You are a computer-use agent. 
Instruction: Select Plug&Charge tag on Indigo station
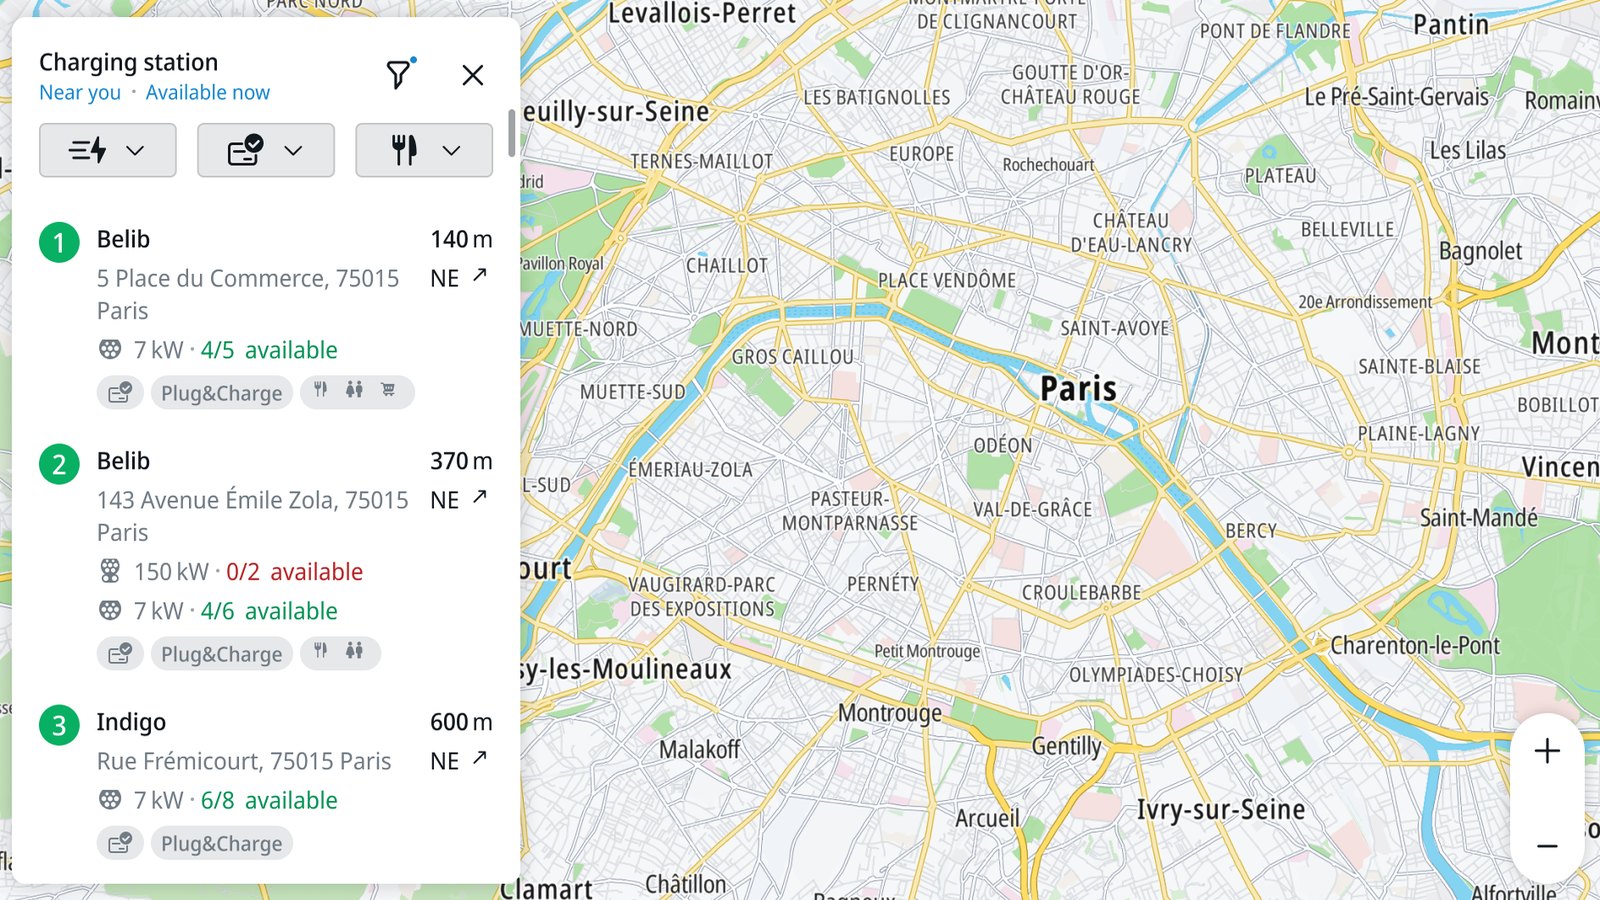(x=222, y=843)
